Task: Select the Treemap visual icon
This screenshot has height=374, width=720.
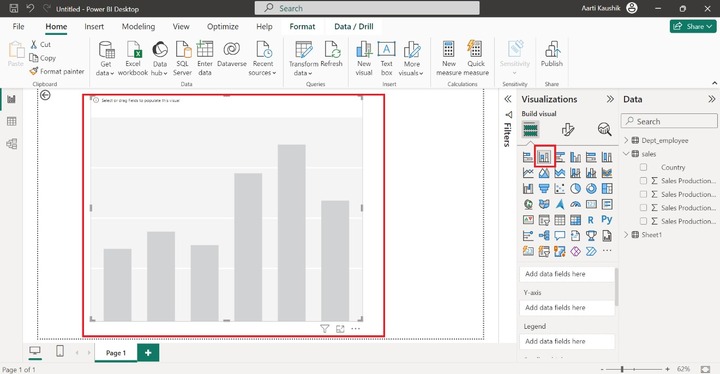Action: [607, 188]
